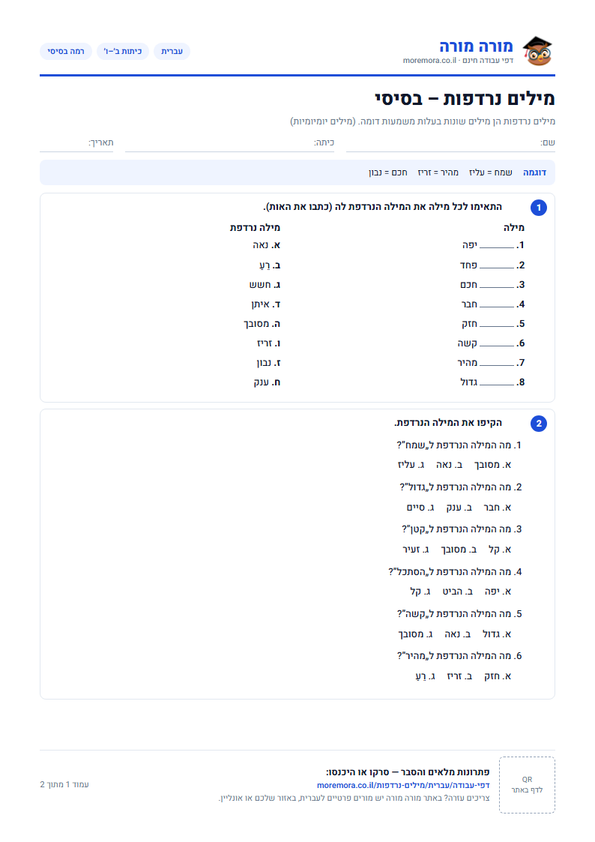This screenshot has width=595, height=842.
Task: Choose answer ב. ענק for question 2
Action: pyautogui.click(x=459, y=507)
